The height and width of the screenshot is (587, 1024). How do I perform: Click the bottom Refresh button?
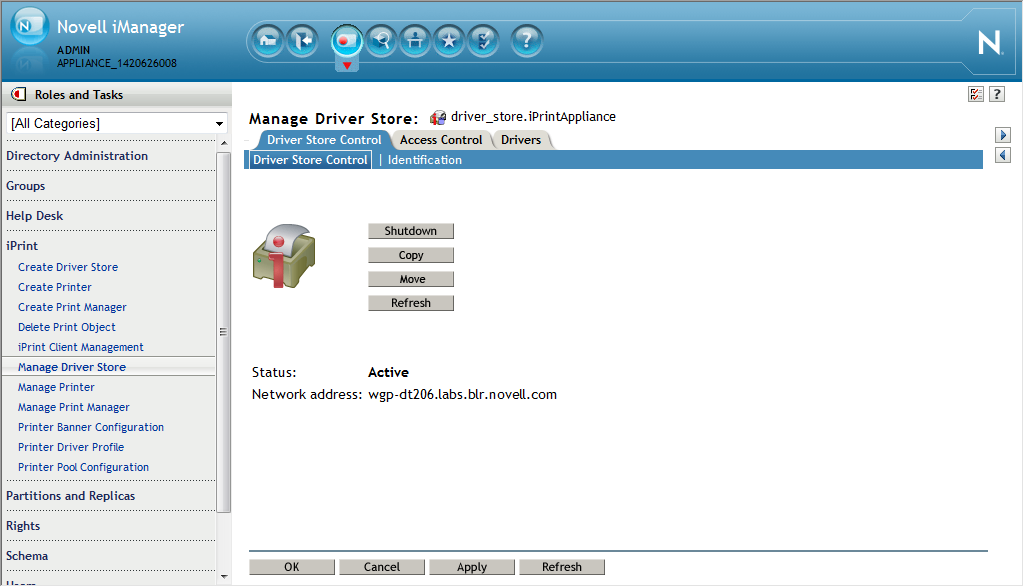562,567
